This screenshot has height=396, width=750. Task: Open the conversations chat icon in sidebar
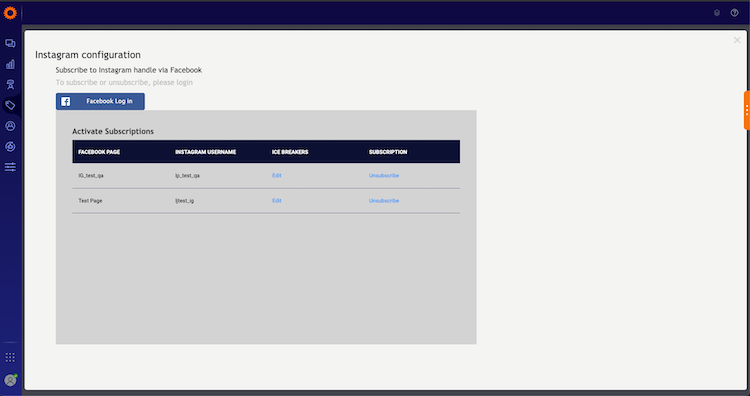click(x=10, y=44)
